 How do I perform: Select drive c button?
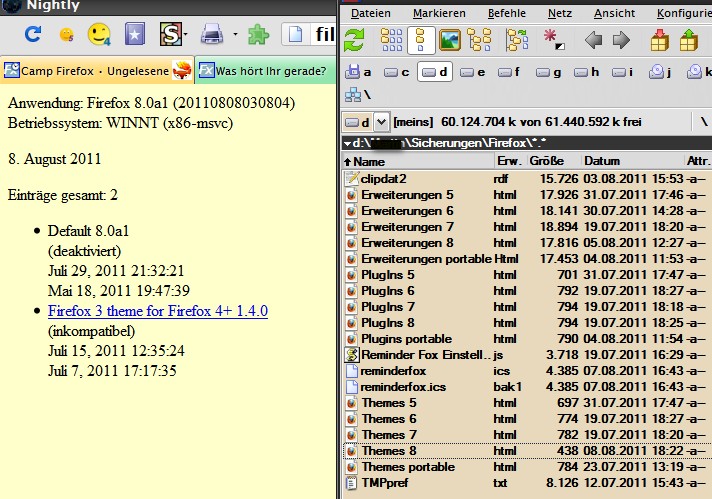[398, 72]
